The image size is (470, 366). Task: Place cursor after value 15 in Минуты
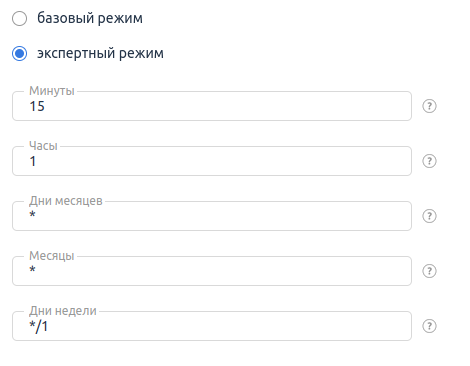[47, 106]
